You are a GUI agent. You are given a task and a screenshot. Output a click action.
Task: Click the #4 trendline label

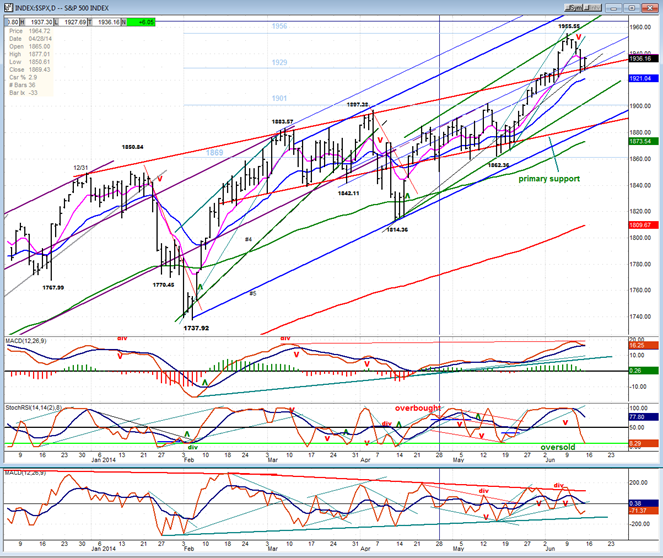click(x=248, y=240)
